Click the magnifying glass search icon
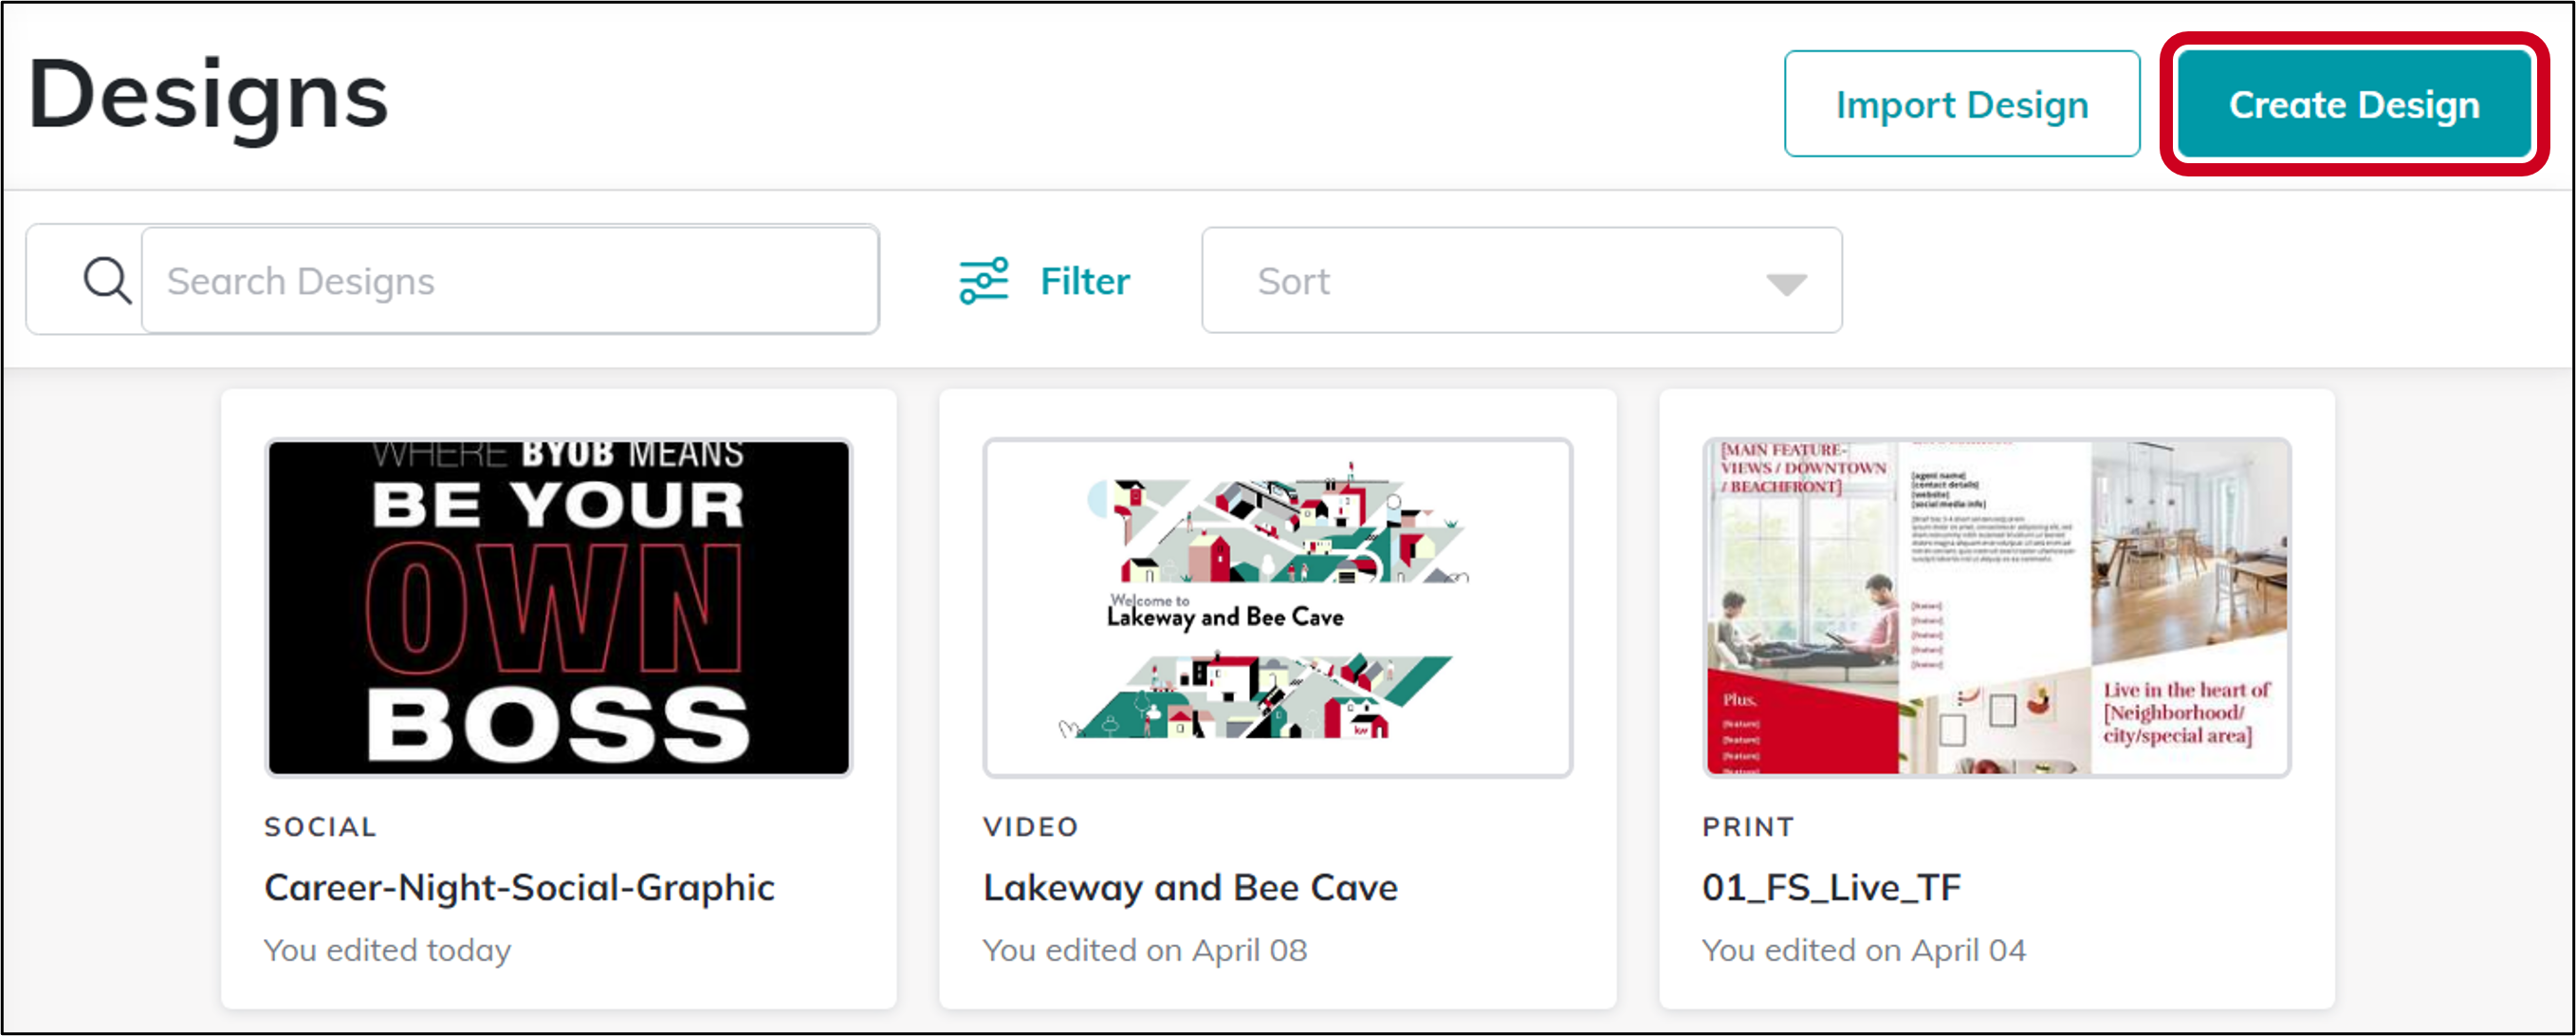The image size is (2576, 1036). click(106, 281)
